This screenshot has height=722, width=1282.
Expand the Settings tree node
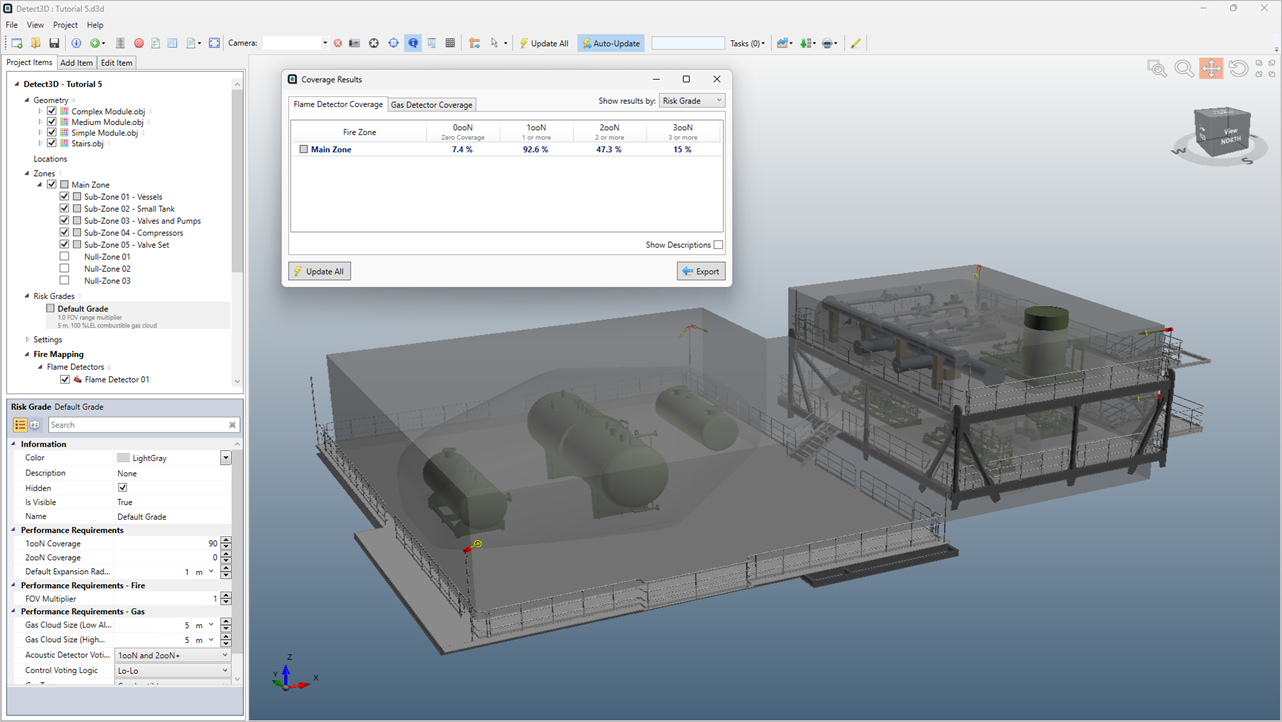click(x=27, y=339)
